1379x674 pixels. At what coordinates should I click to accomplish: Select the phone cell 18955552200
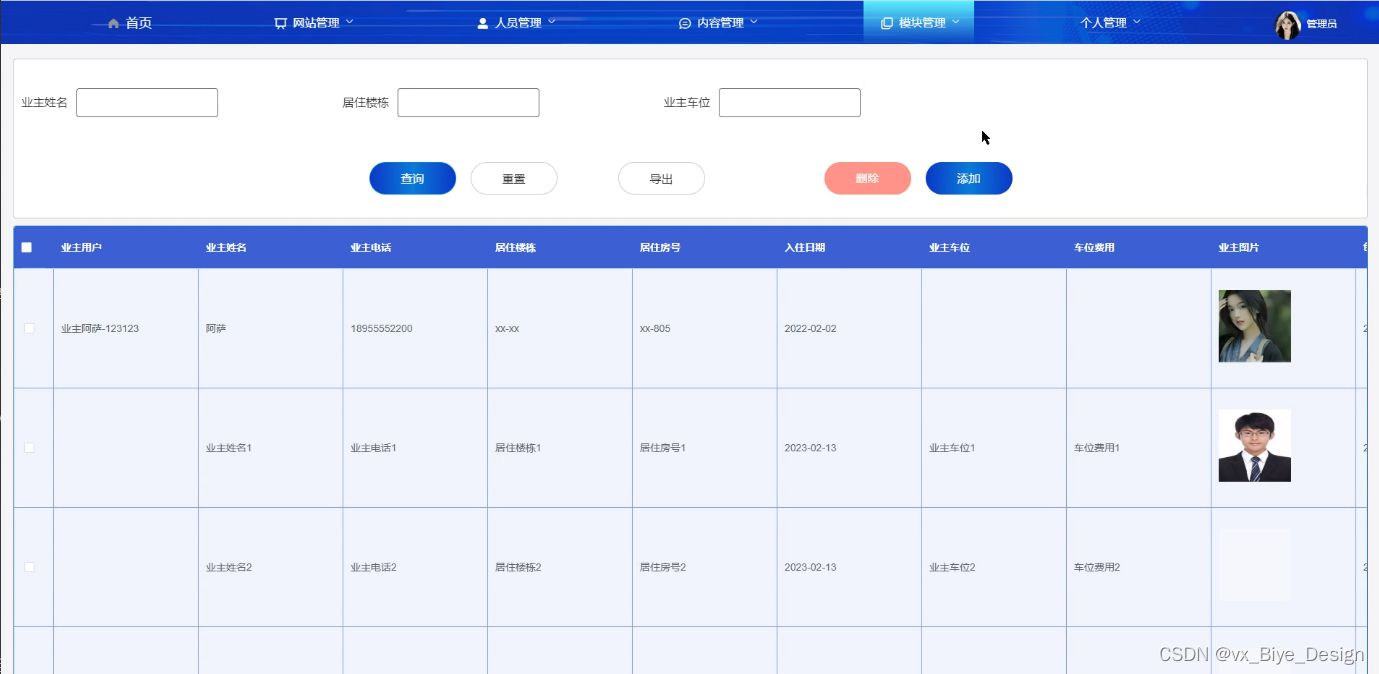click(x=381, y=328)
